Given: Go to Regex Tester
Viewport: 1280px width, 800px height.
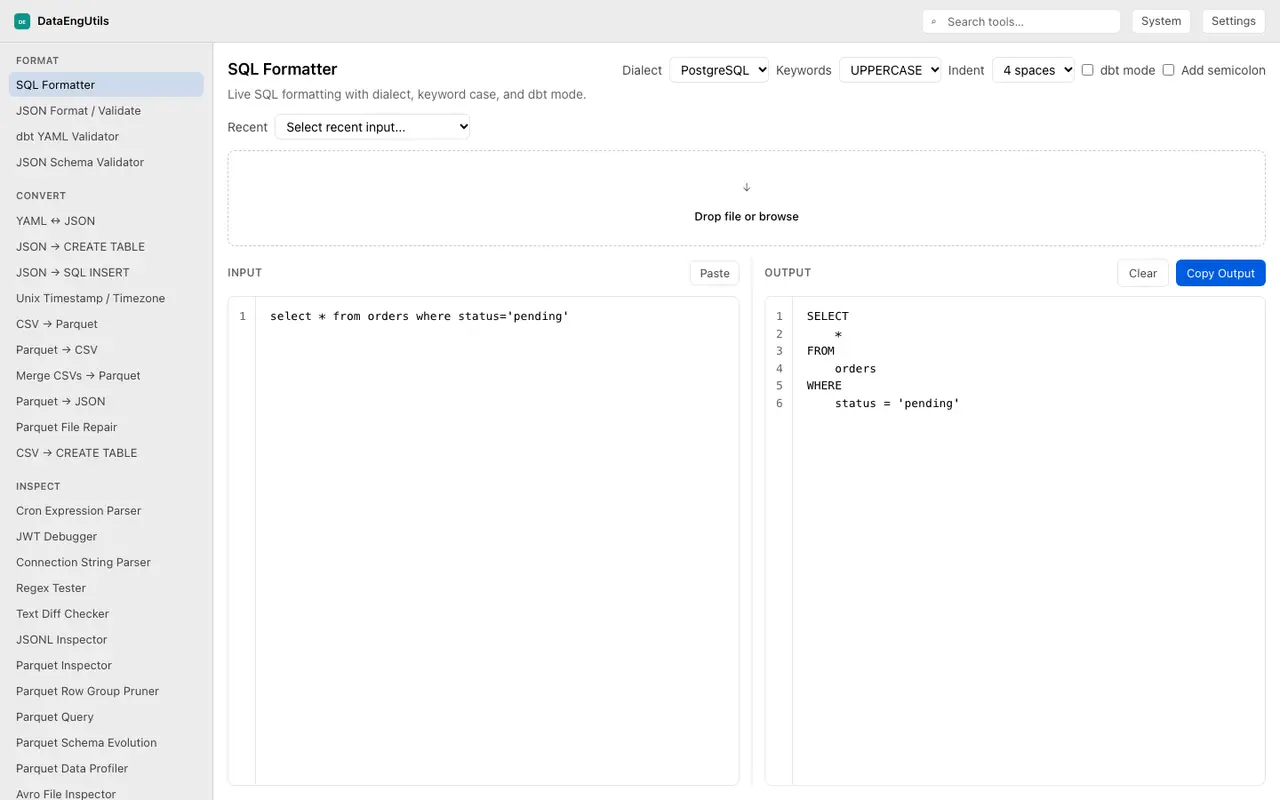Looking at the screenshot, I should point(106,588).
